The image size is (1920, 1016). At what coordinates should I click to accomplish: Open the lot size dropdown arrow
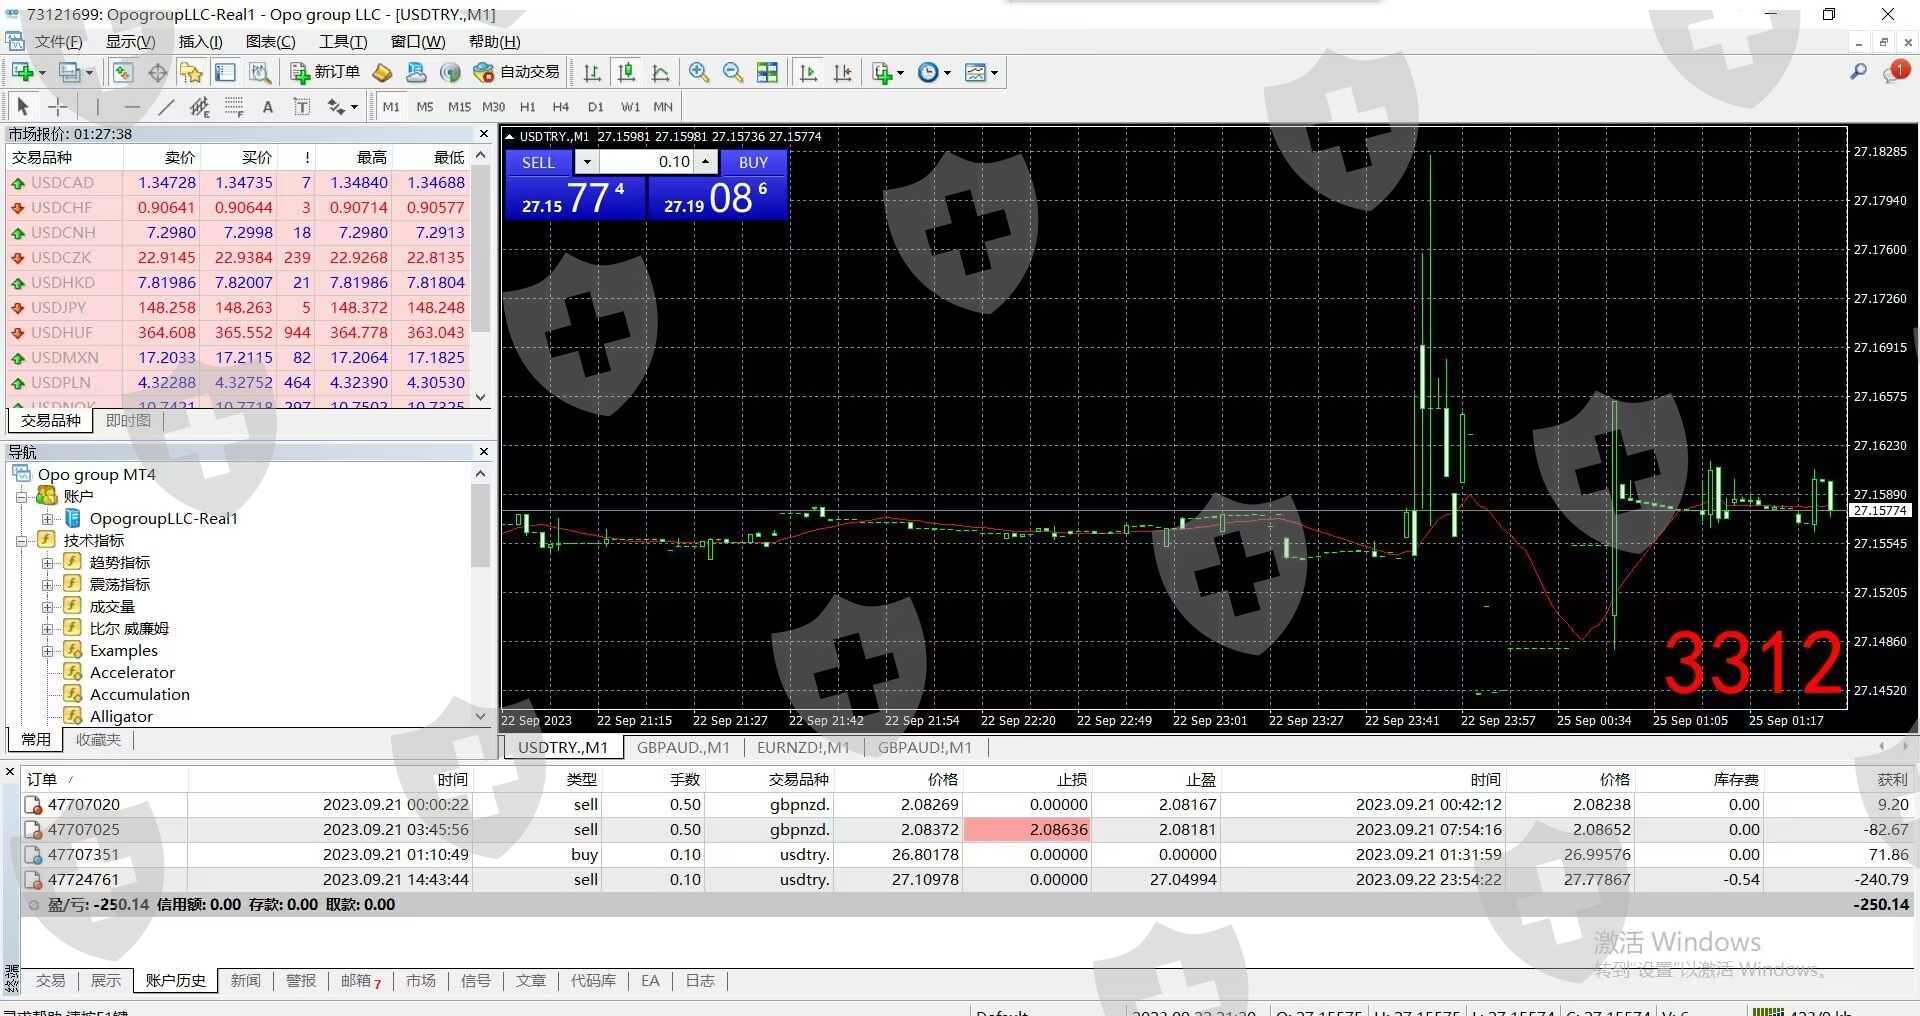click(587, 162)
